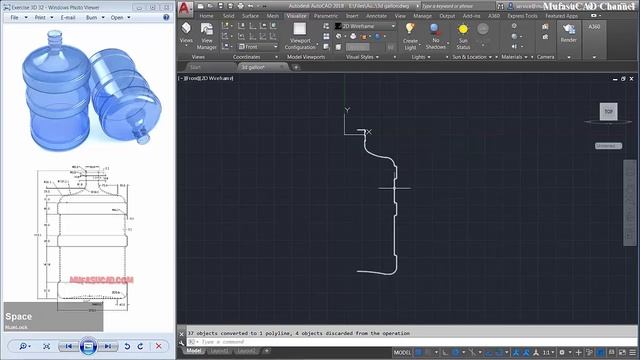
Task: Switch to the Surface ribbon tab
Action: pyautogui.click(x=250, y=16)
